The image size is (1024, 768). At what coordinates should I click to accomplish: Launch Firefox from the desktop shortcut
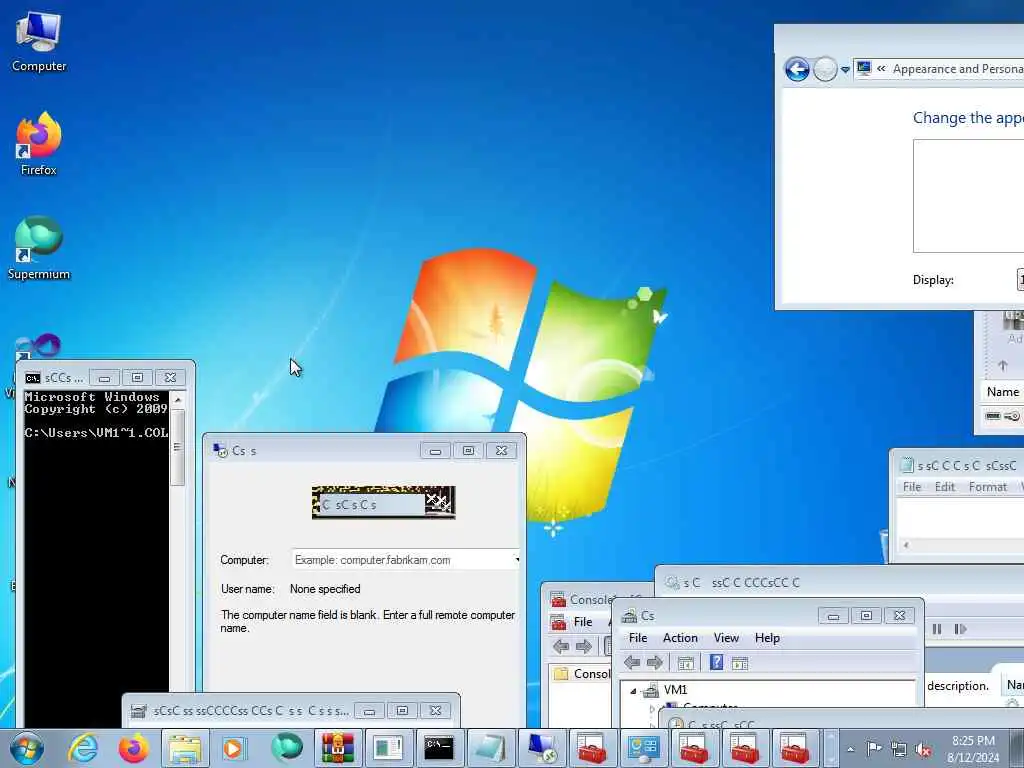(39, 144)
